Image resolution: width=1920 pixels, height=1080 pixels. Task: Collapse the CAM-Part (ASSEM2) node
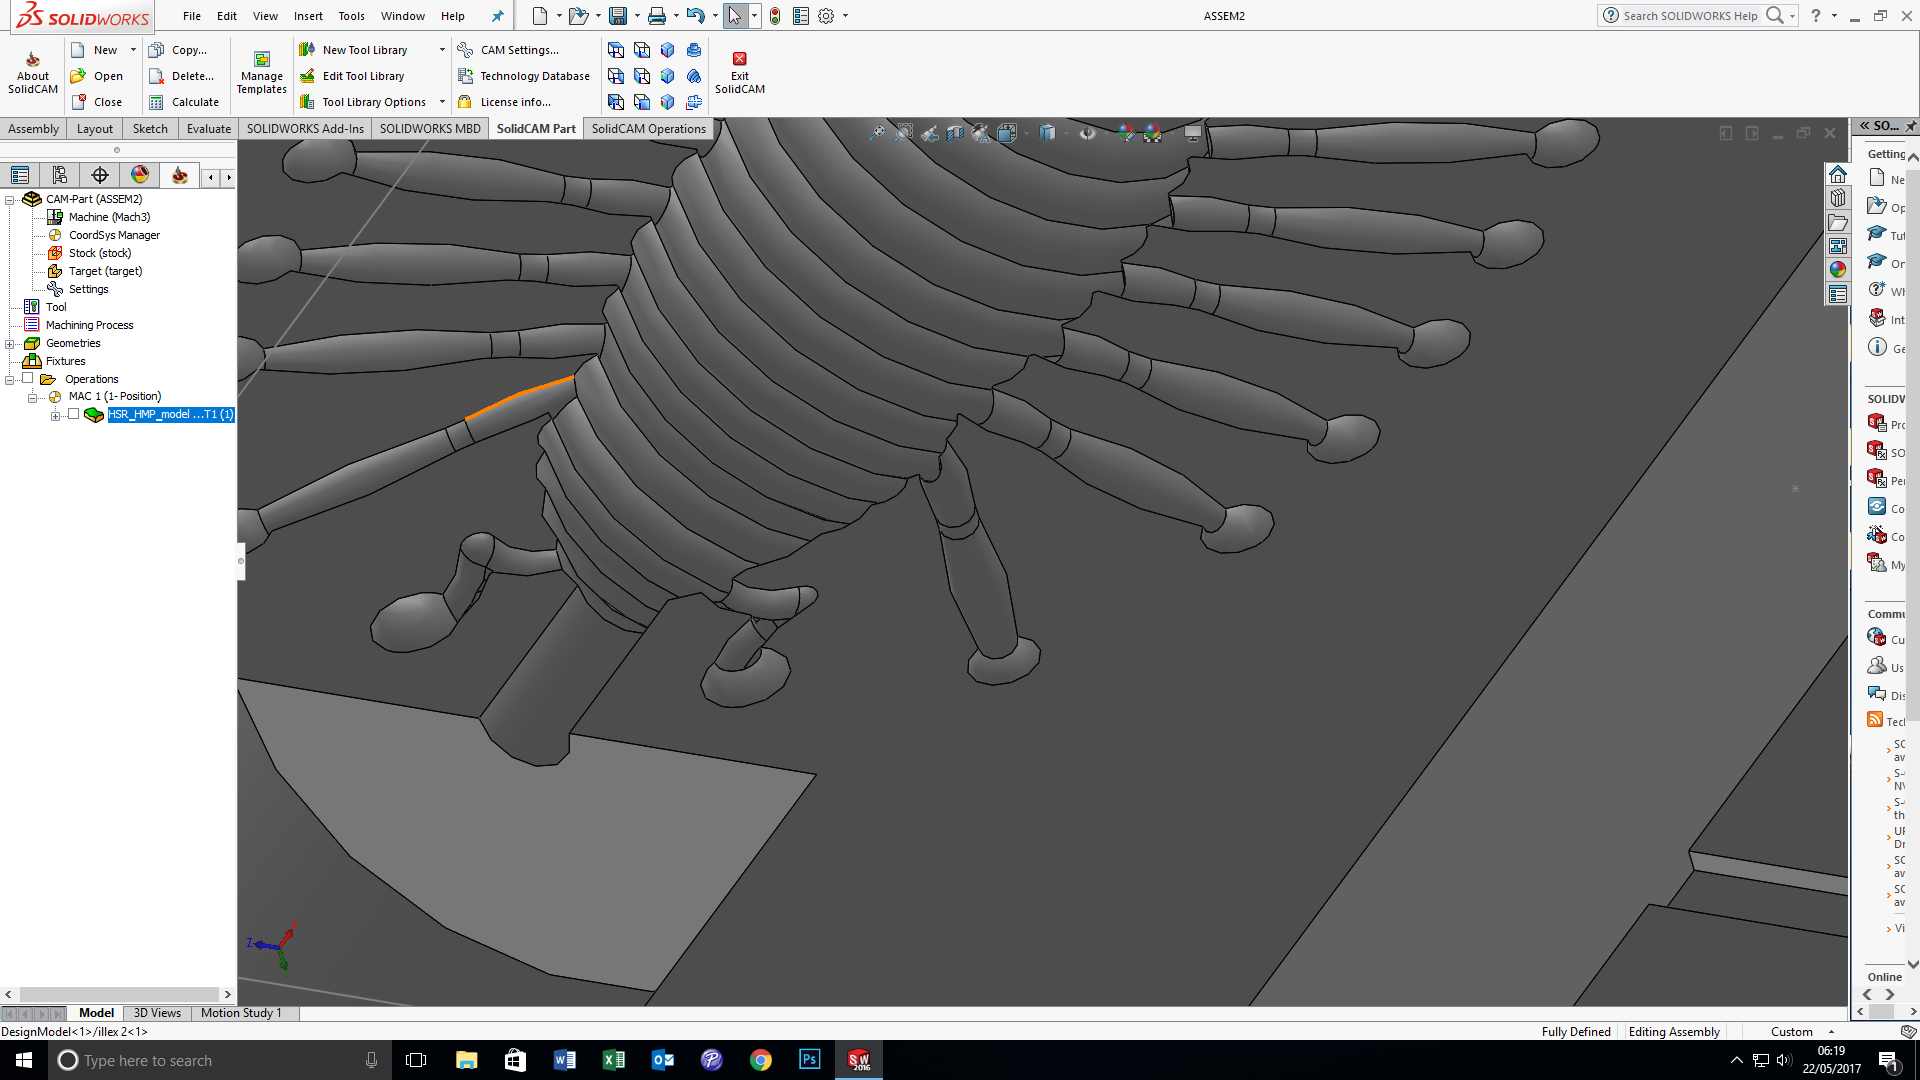10,200
